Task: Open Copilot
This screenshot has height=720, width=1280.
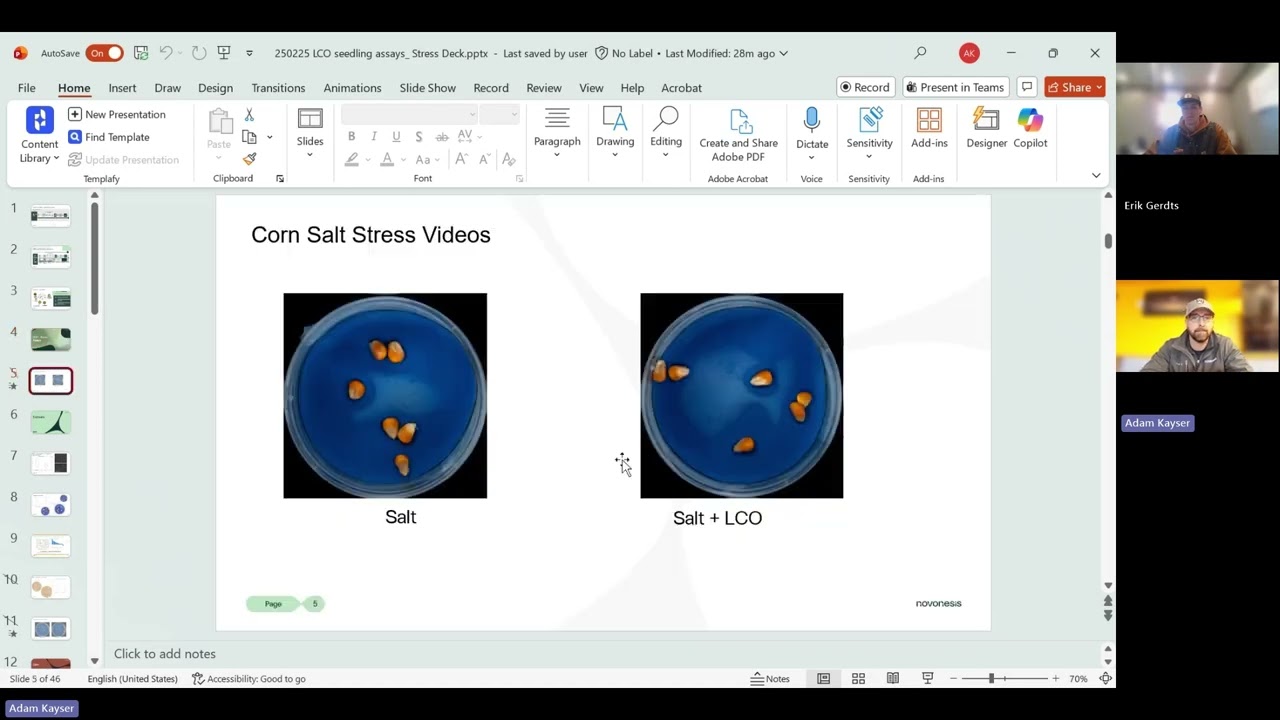Action: click(x=1030, y=130)
